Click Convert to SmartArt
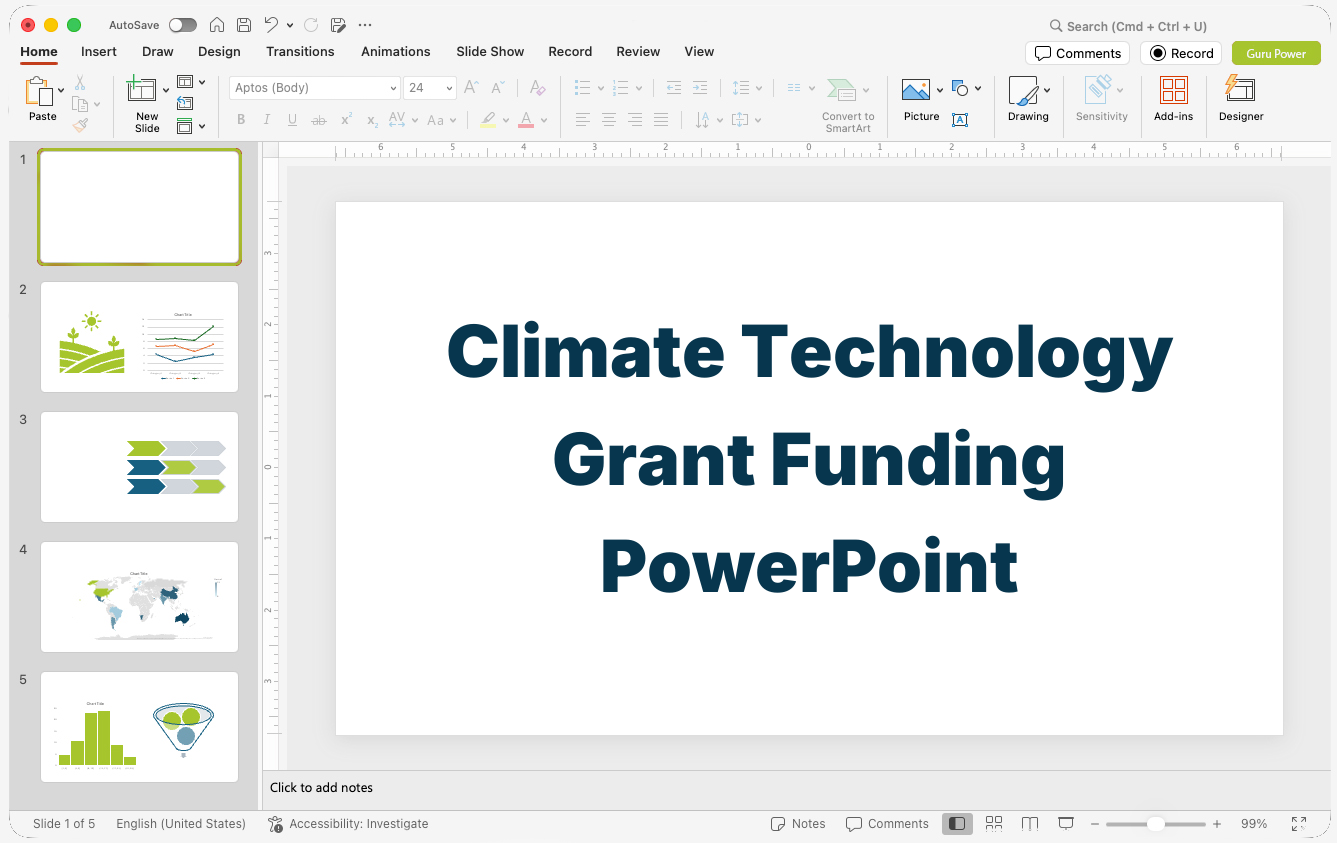The height and width of the screenshot is (843, 1337). coord(848,105)
